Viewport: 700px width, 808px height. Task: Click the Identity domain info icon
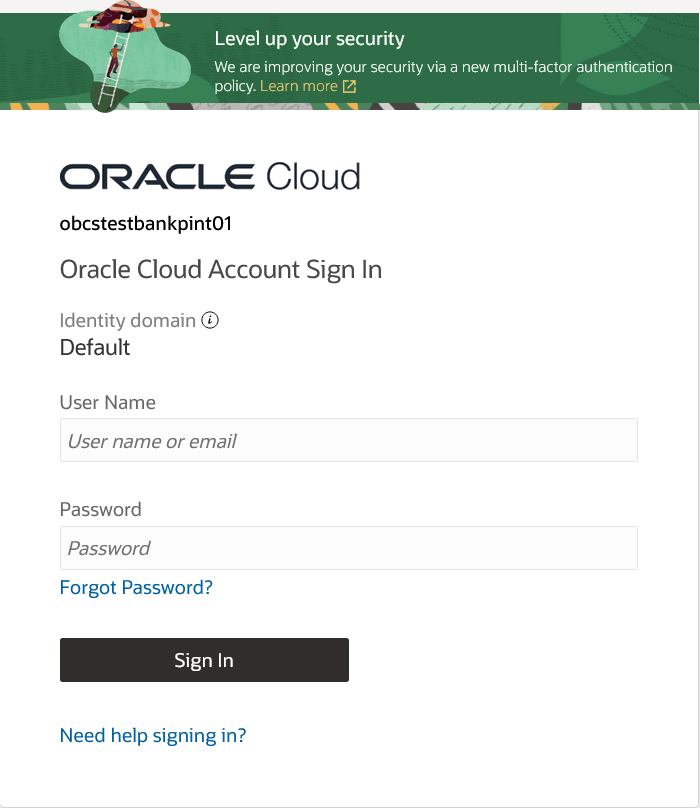[x=210, y=321]
